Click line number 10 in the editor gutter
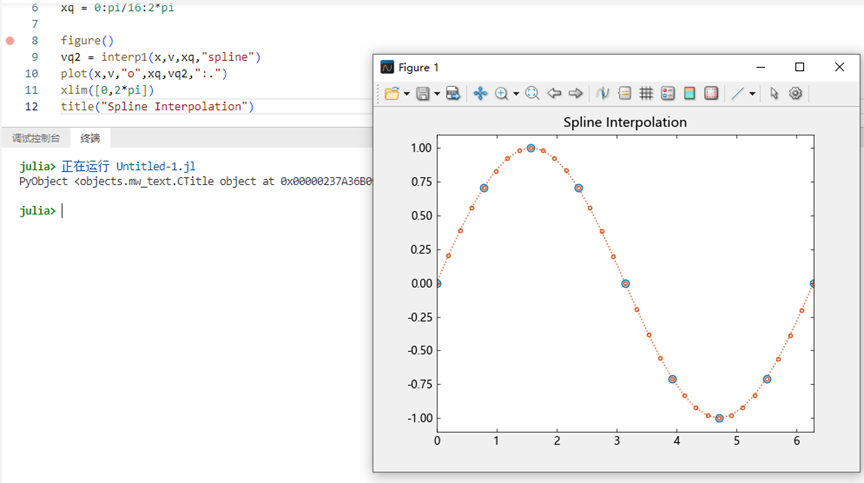864x483 pixels. click(31, 73)
